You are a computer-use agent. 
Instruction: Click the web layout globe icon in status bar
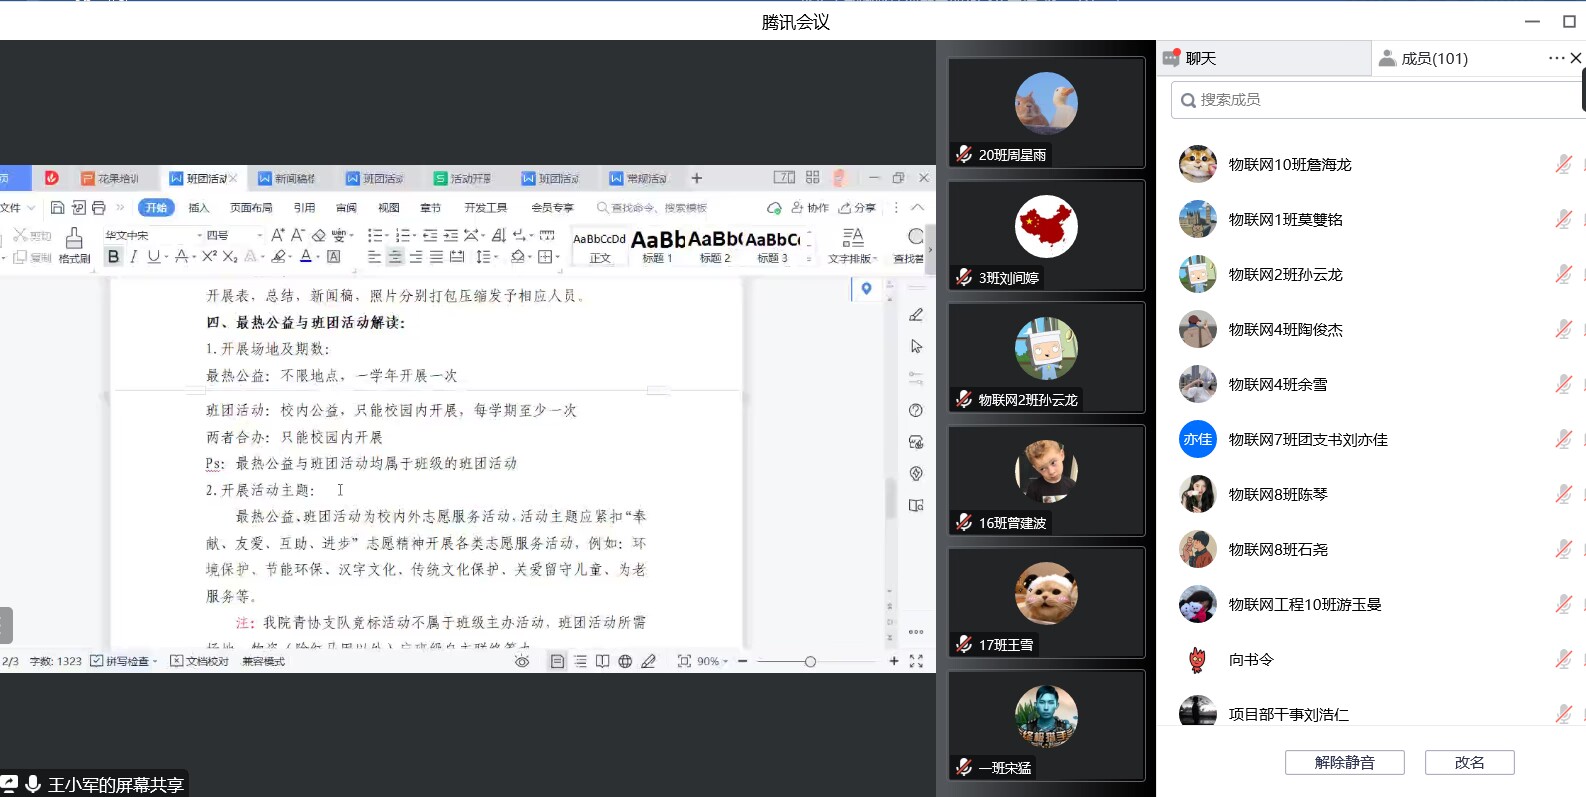[x=625, y=661]
